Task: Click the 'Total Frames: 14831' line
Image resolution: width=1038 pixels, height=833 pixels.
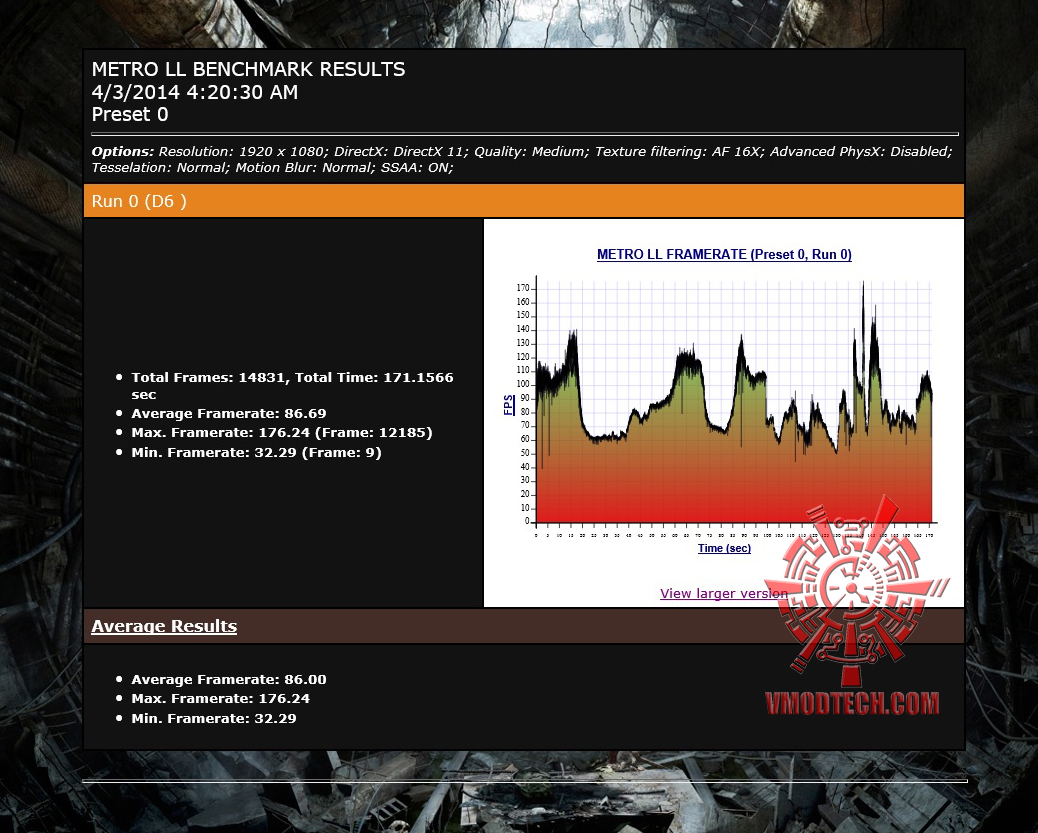Action: point(292,386)
